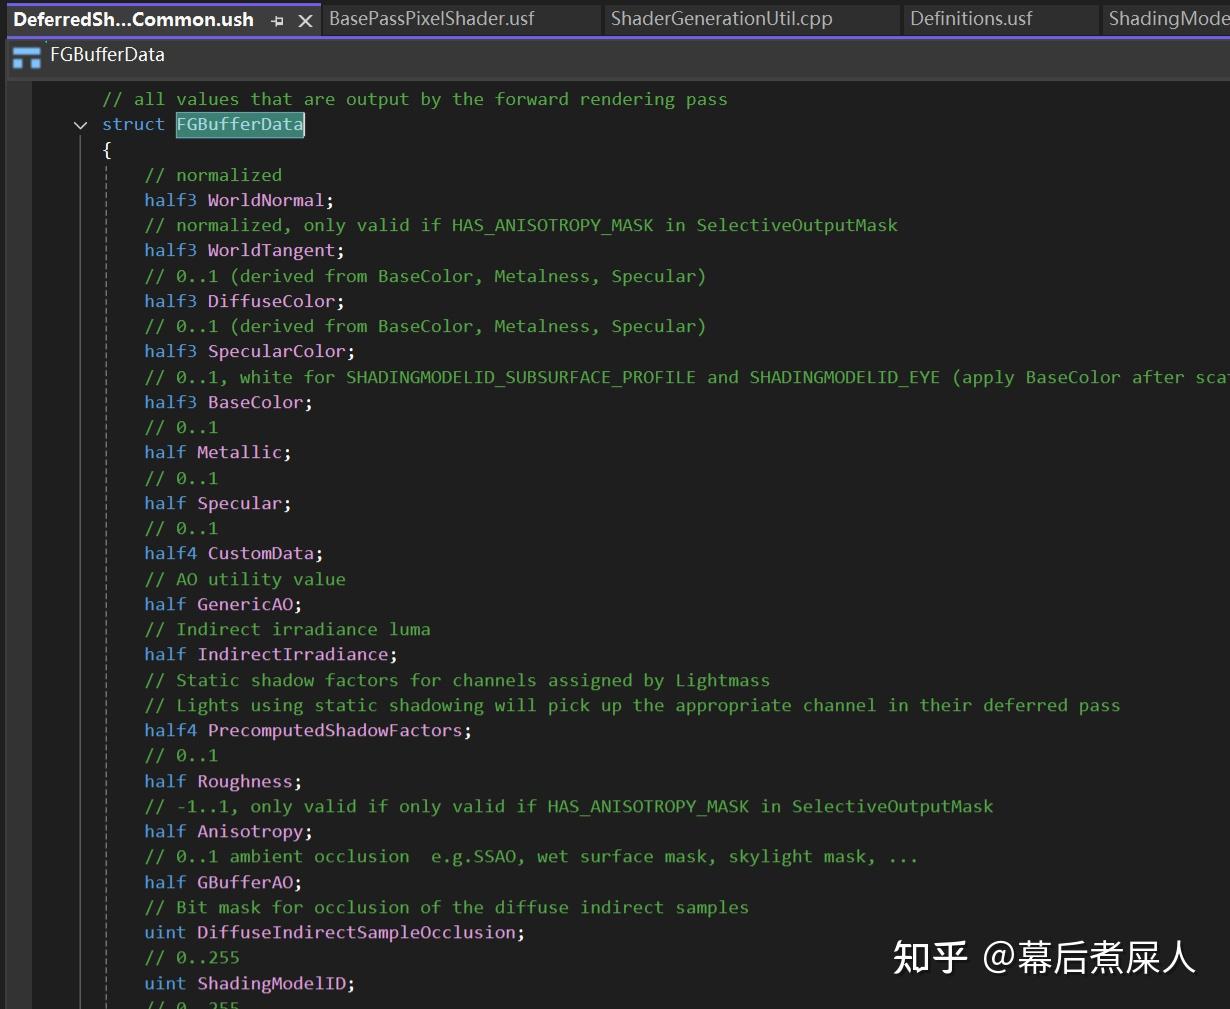Select the highlighted FGBufferData struct name
This screenshot has width=1230, height=1009.
[x=239, y=124]
